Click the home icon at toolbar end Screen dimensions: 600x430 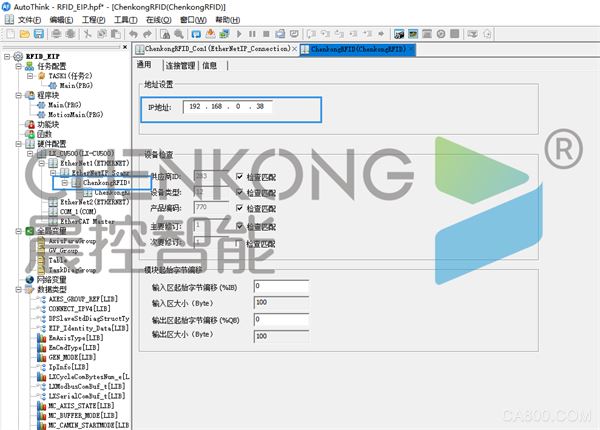pyautogui.click(x=487, y=34)
